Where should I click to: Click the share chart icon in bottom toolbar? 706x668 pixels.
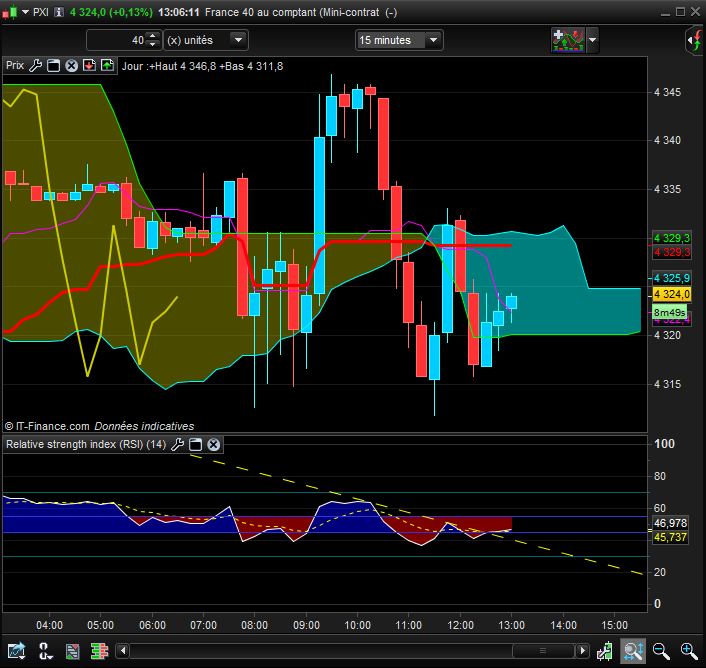pos(16,651)
